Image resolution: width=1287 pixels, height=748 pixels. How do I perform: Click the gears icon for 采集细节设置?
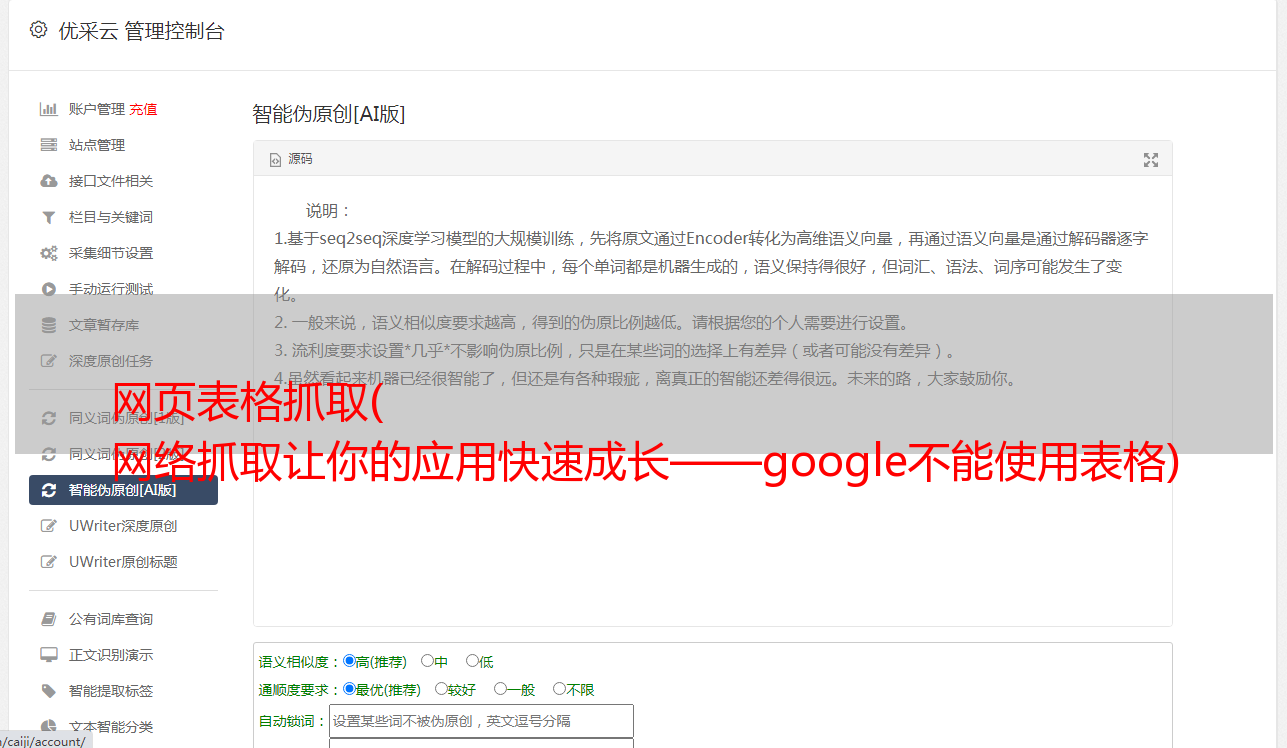48,253
